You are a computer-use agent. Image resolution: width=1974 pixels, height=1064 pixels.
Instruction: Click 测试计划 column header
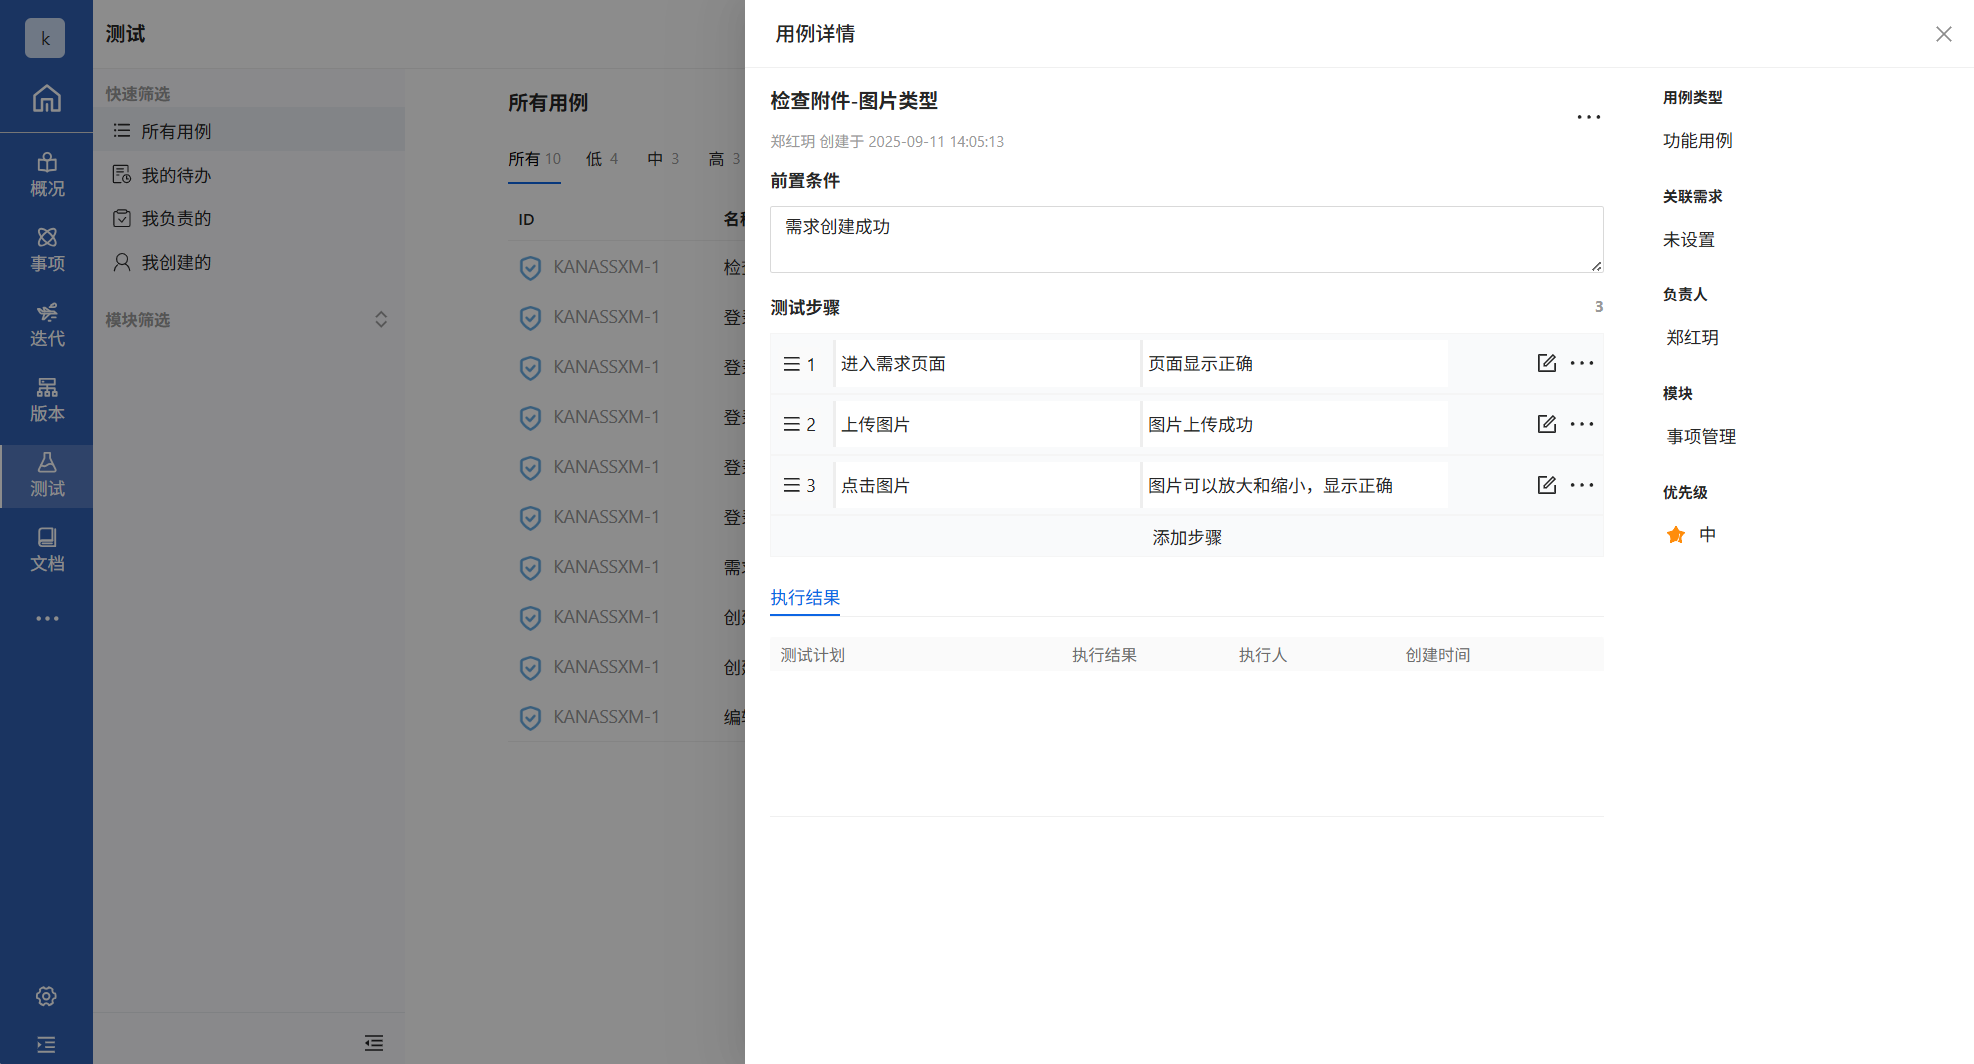(812, 655)
